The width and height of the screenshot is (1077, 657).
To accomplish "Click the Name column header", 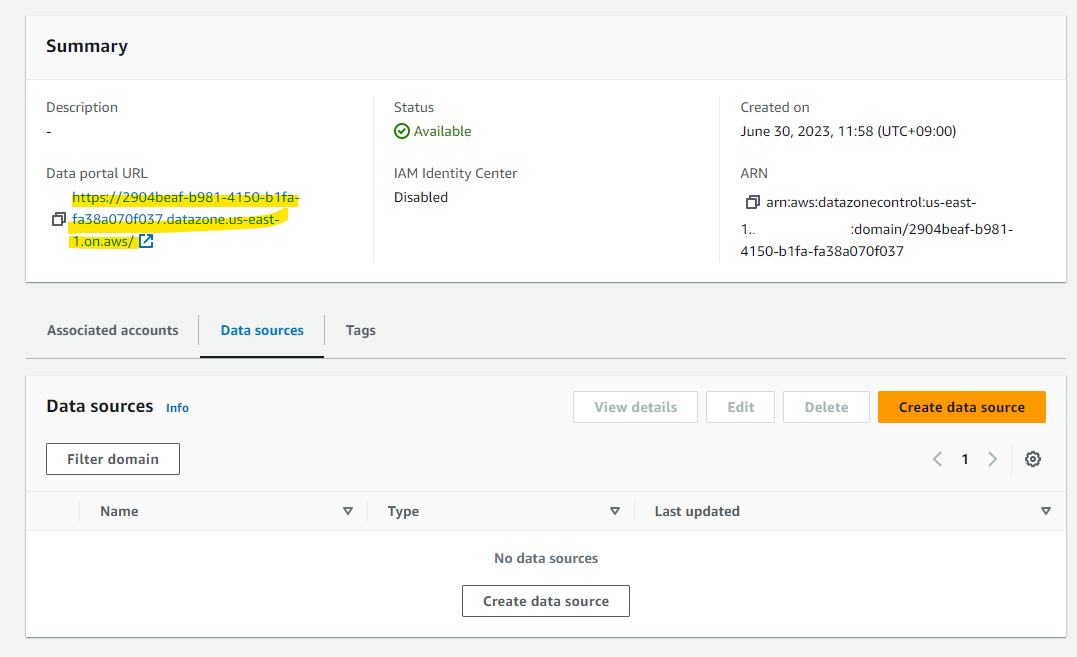I will pos(119,511).
